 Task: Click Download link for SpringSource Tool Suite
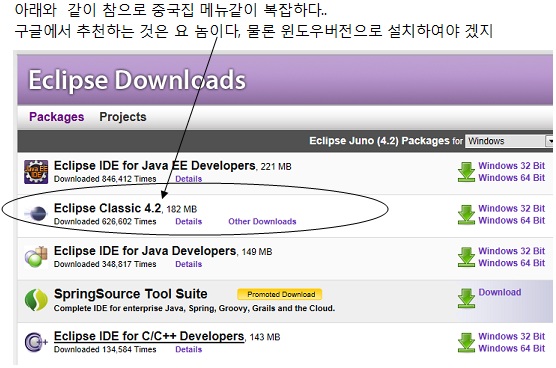500,292
